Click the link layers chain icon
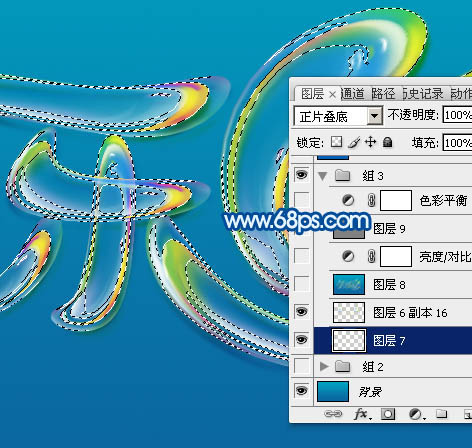This screenshot has height=448, width=472. (x=333, y=414)
